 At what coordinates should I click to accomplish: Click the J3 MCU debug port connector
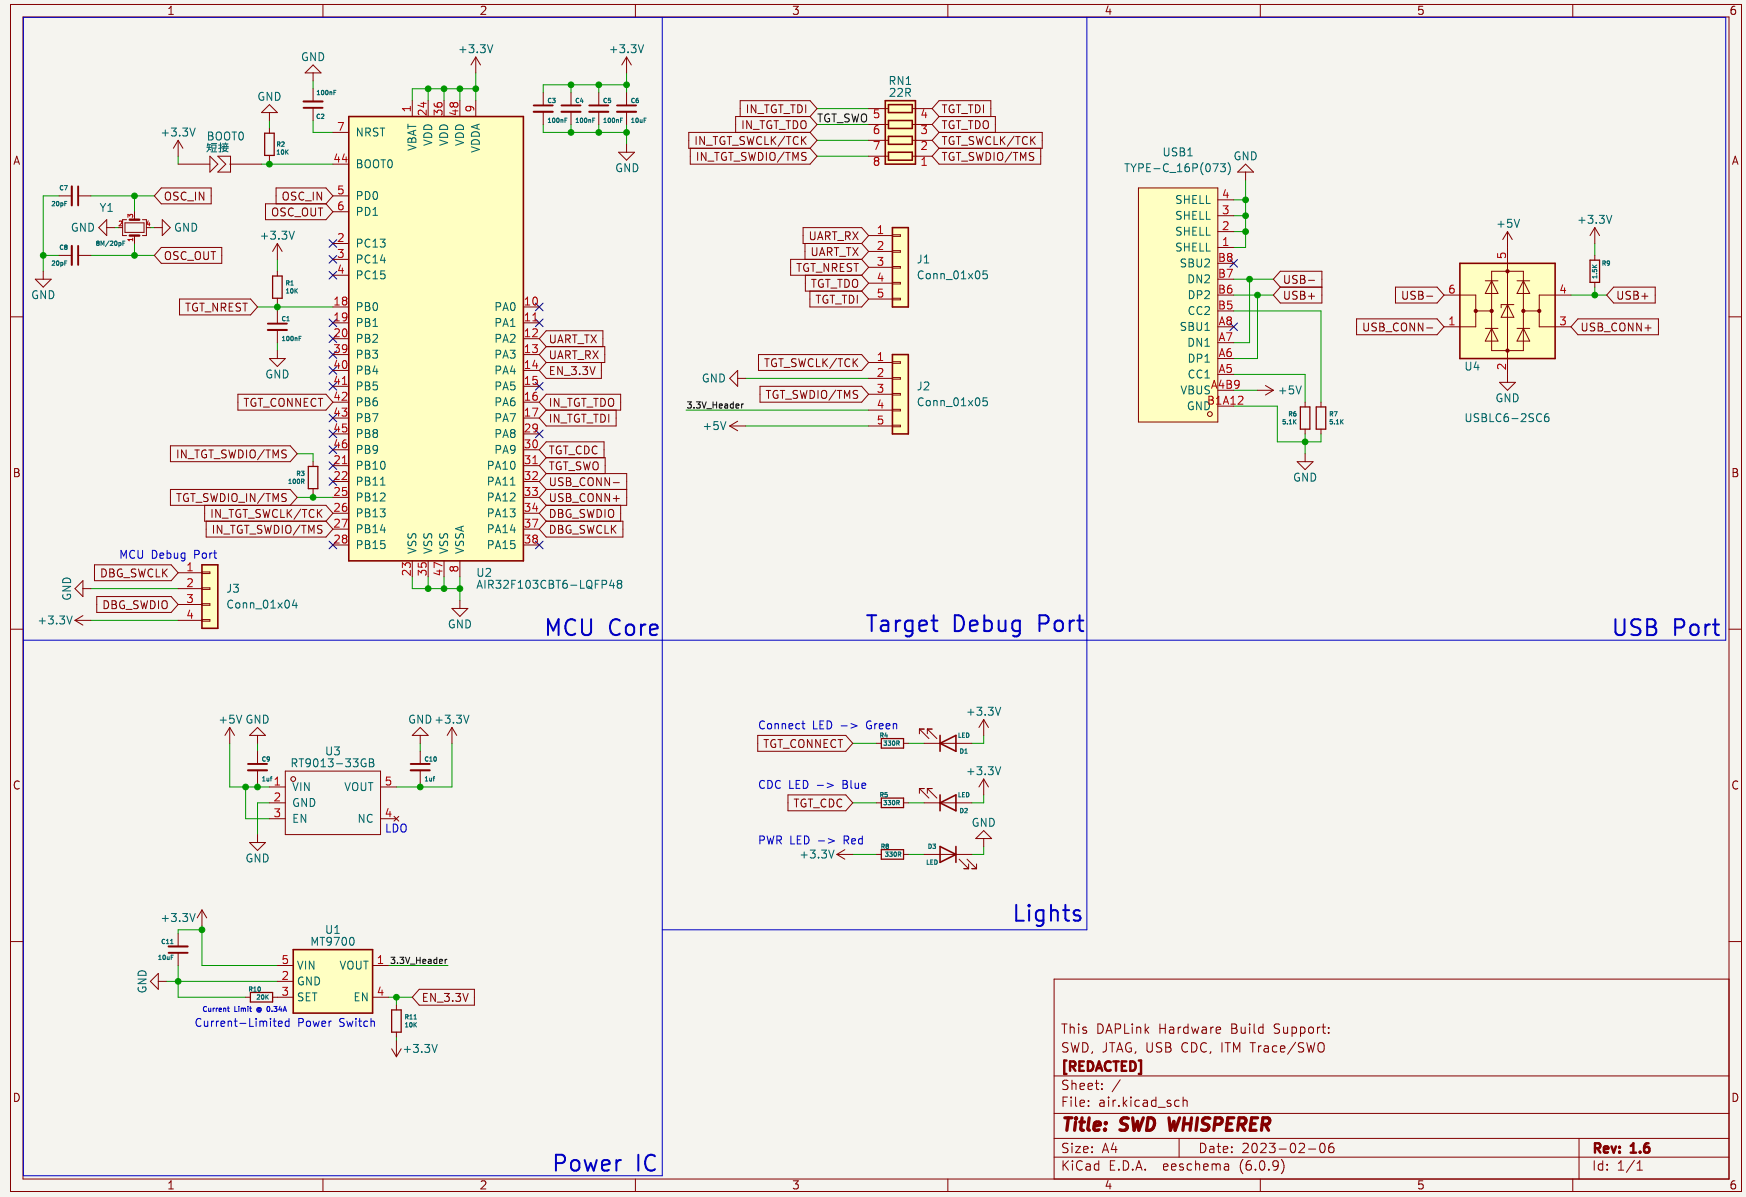point(209,596)
